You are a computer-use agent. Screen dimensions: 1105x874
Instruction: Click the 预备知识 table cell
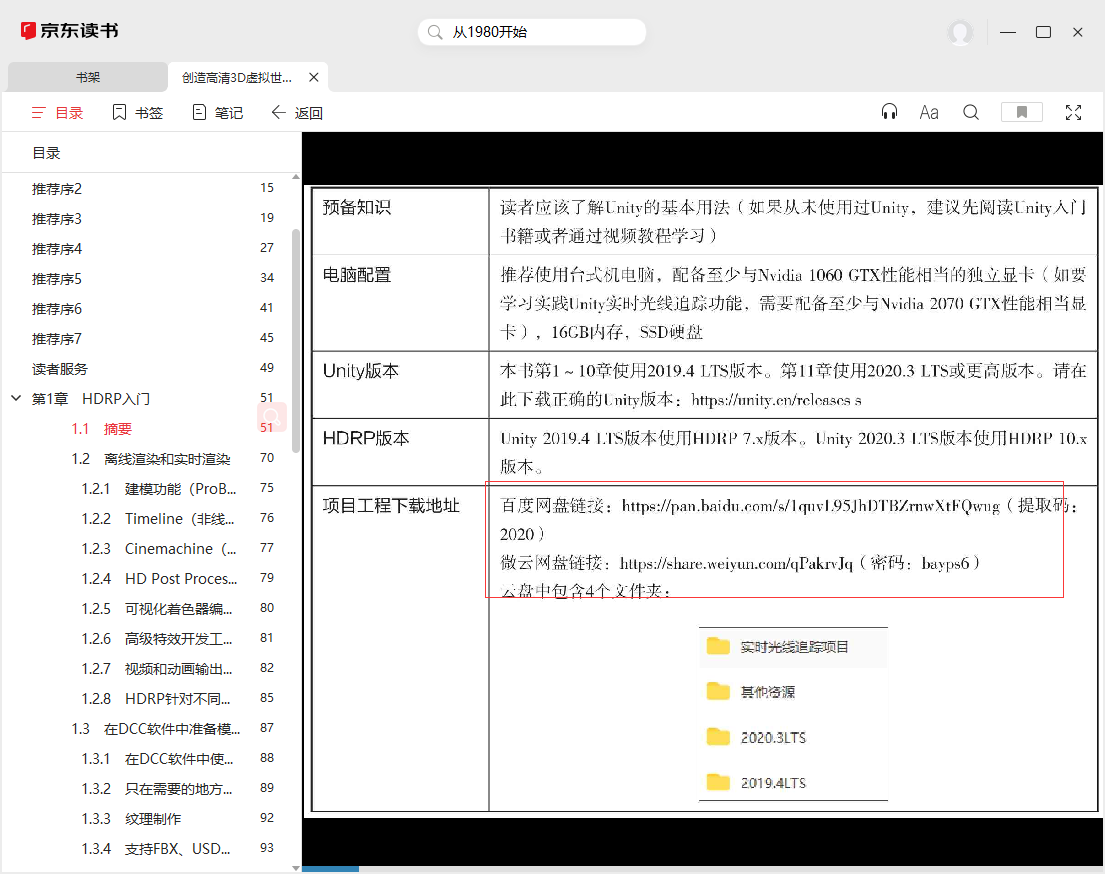click(x=400, y=221)
